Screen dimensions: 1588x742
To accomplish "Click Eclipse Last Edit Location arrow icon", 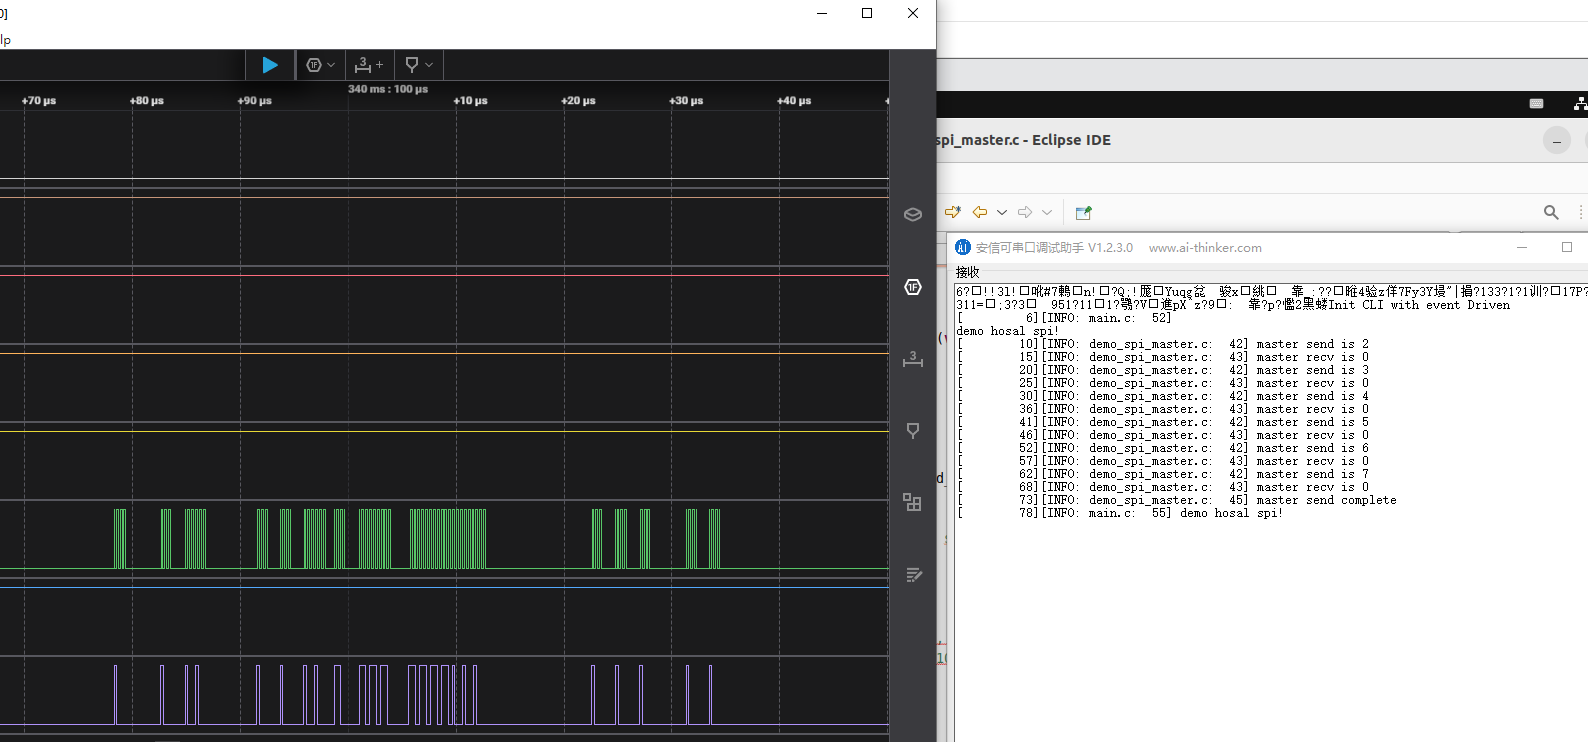I will [952, 212].
